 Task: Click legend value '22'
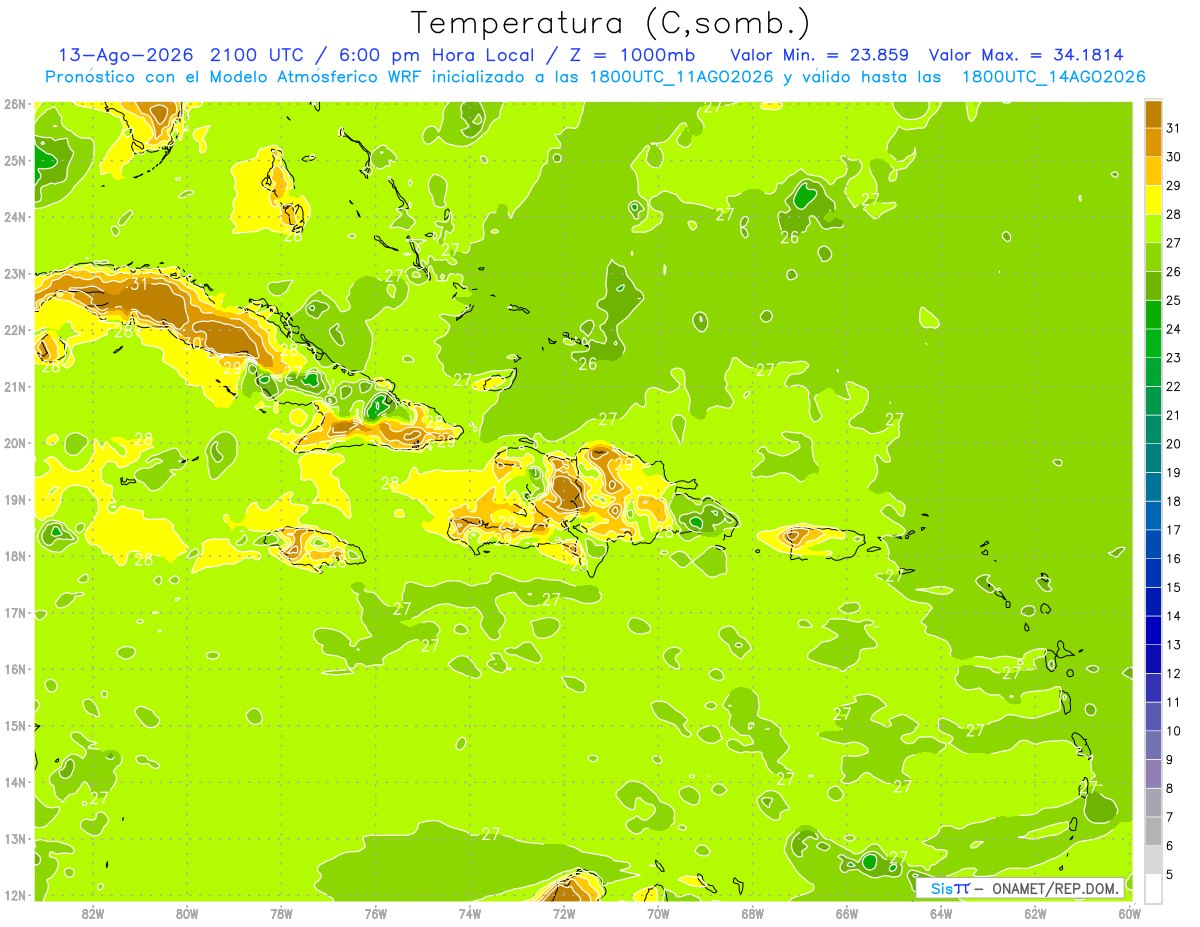pos(1174,386)
